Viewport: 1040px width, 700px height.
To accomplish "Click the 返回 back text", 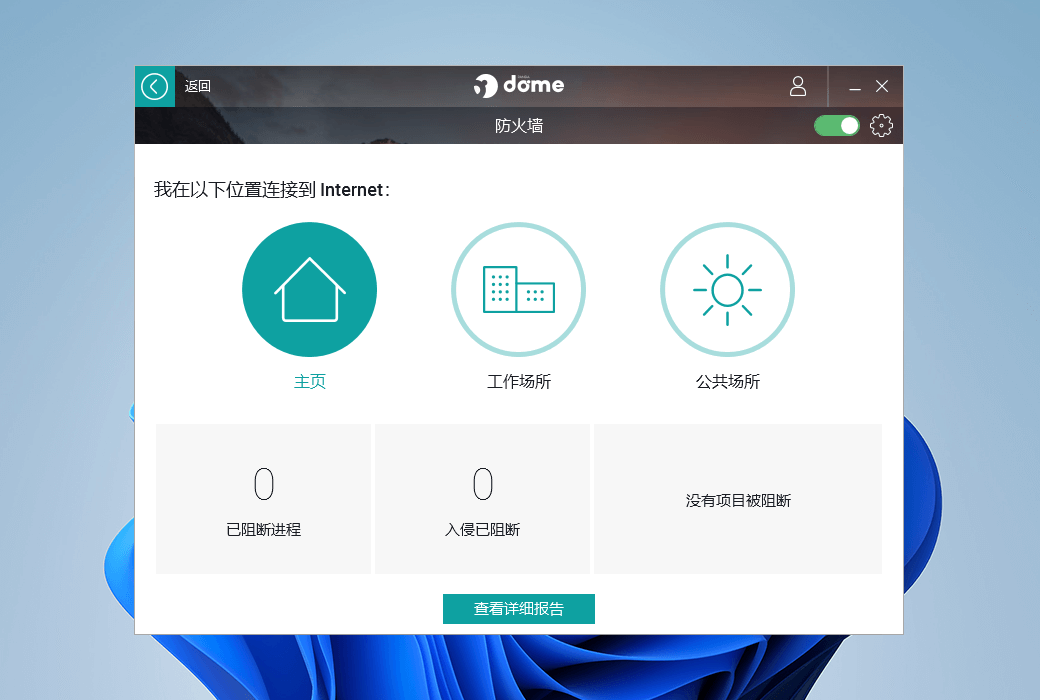I will 198,87.
